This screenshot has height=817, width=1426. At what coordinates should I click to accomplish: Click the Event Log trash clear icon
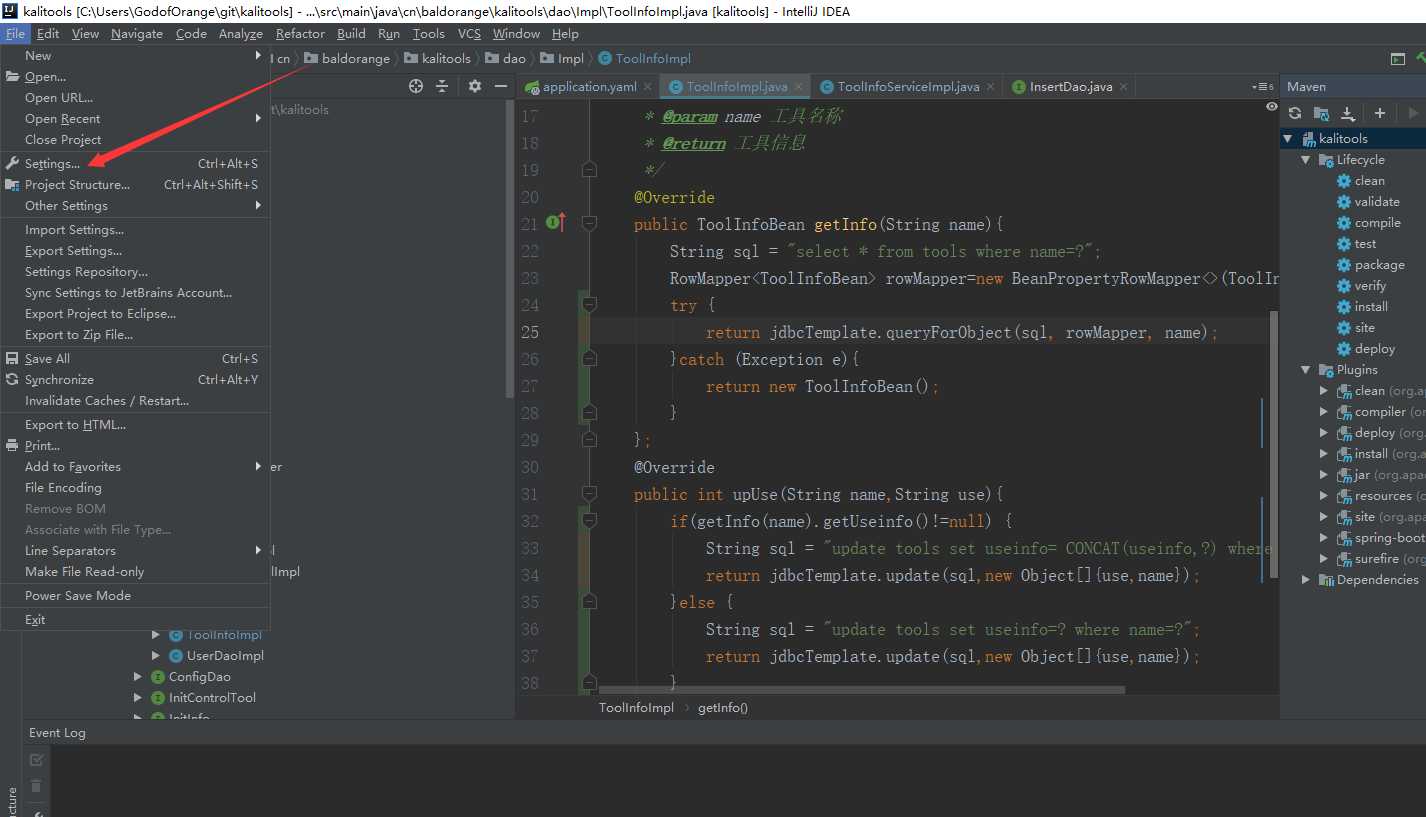(x=37, y=786)
